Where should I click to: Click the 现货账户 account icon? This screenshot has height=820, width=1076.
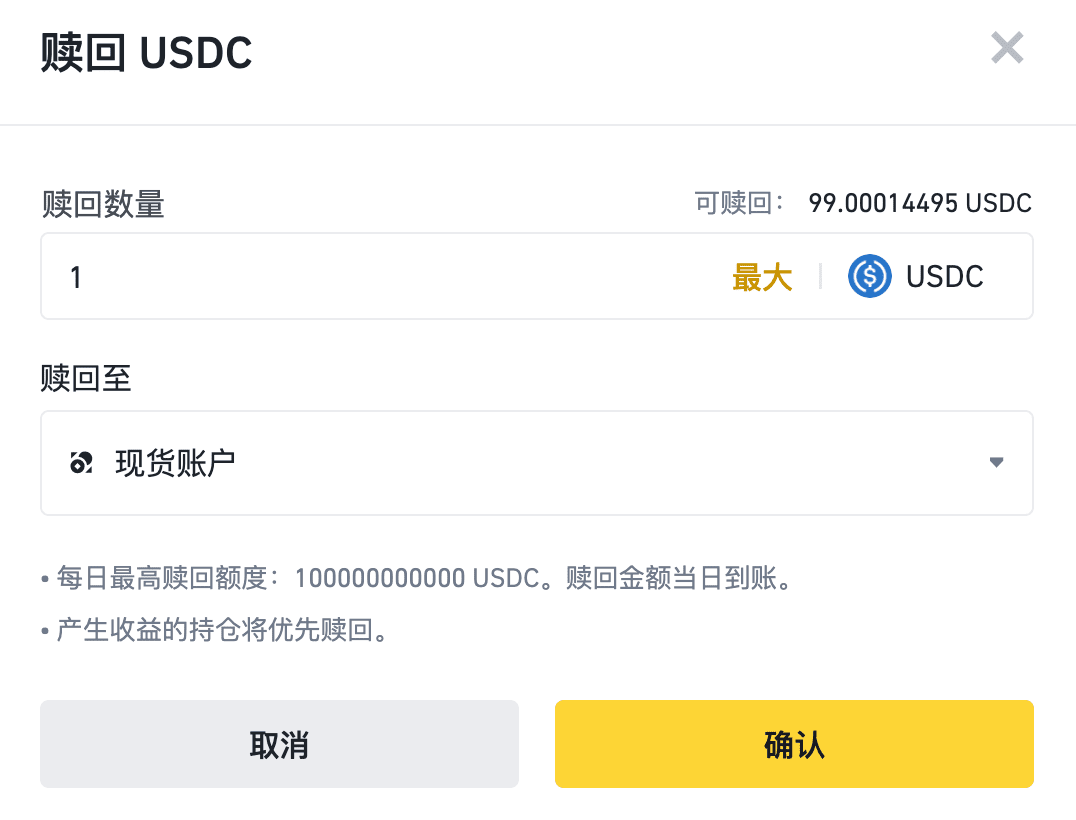click(81, 463)
